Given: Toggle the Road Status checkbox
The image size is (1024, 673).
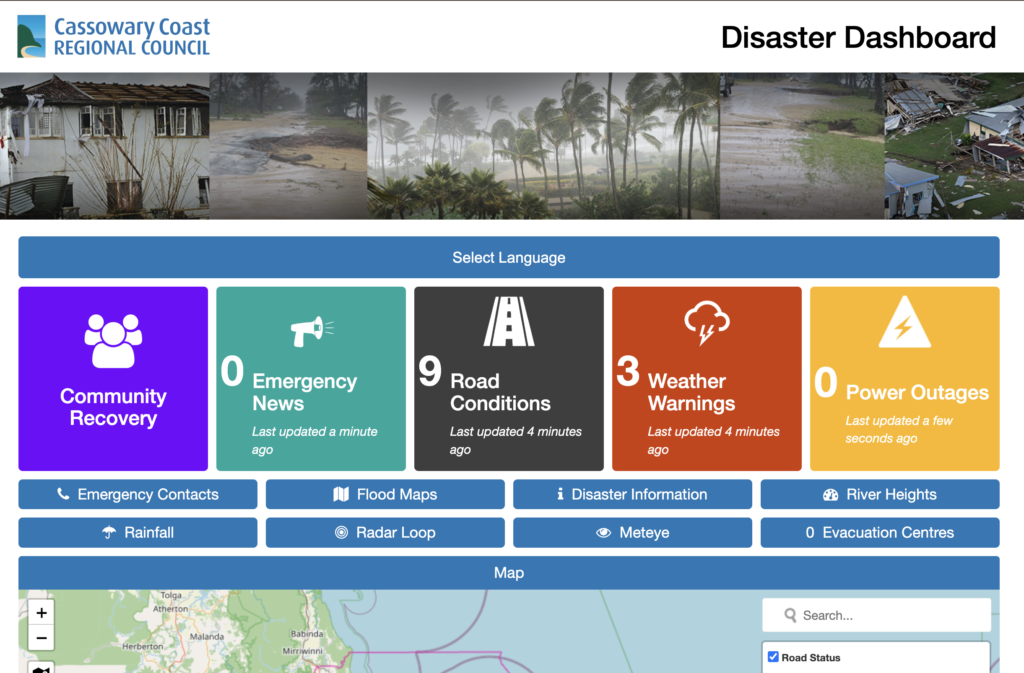Looking at the screenshot, I should tap(773, 657).
